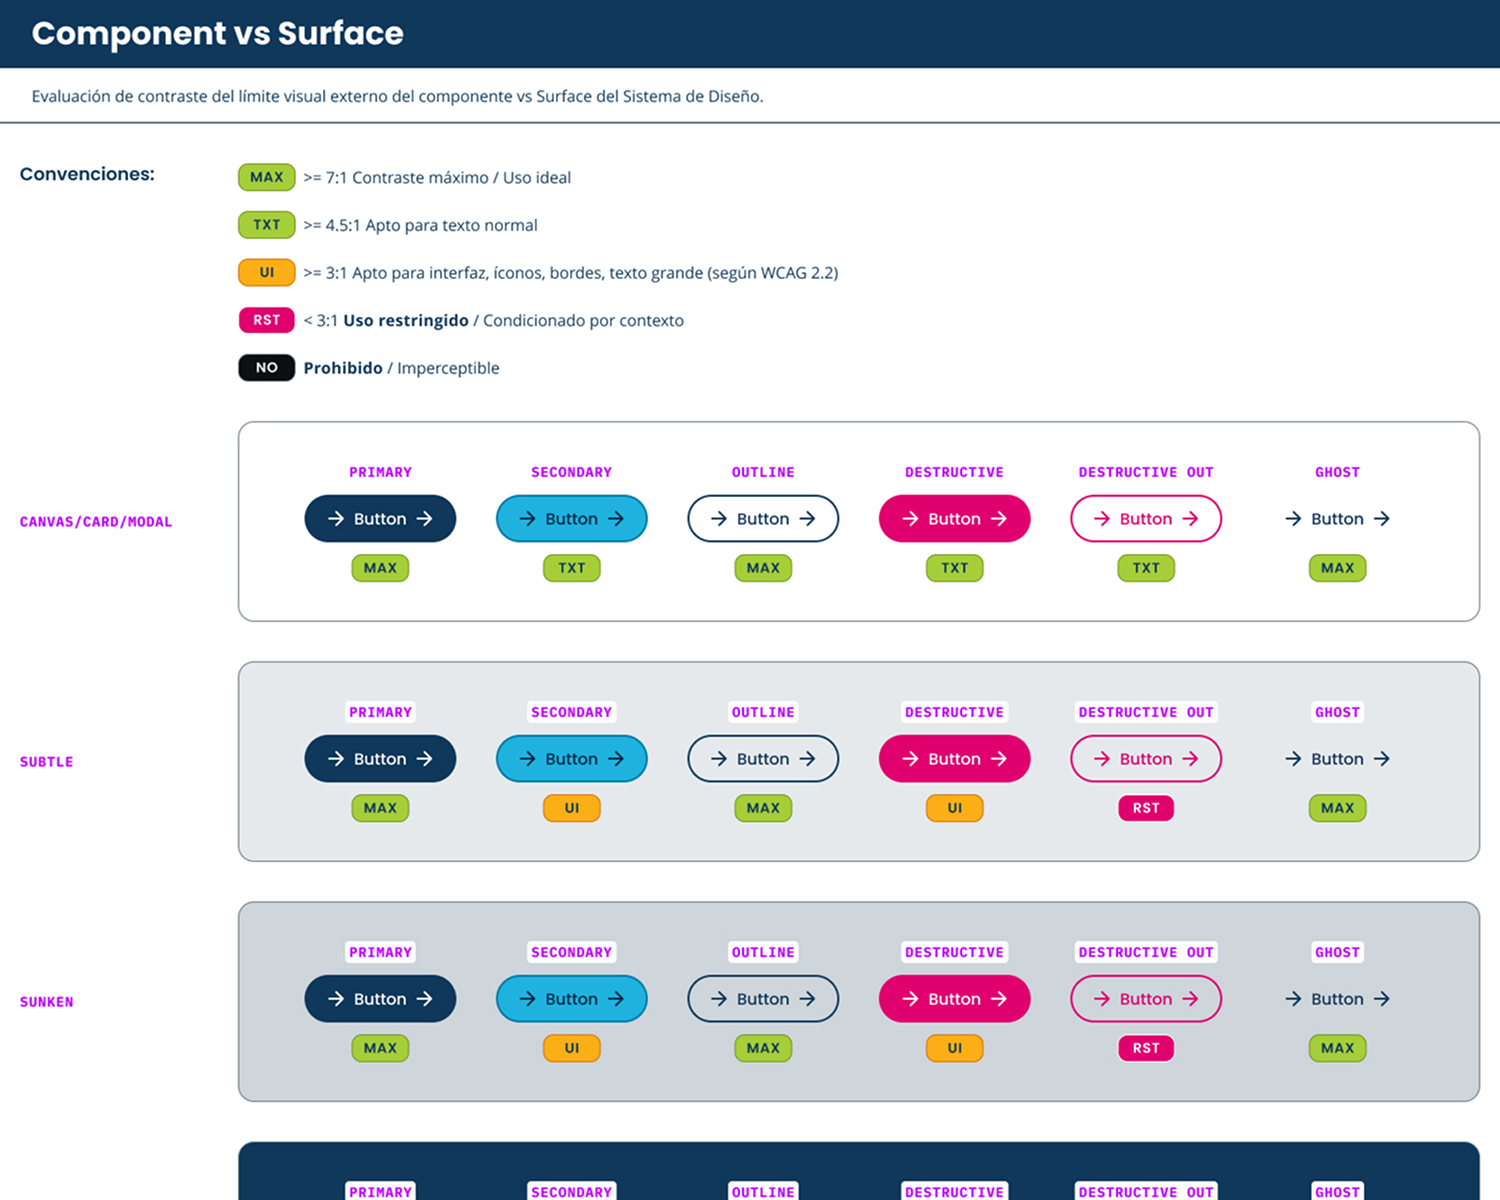
Task: Click the SECONDARY label on Subtle surface
Action: 572,712
